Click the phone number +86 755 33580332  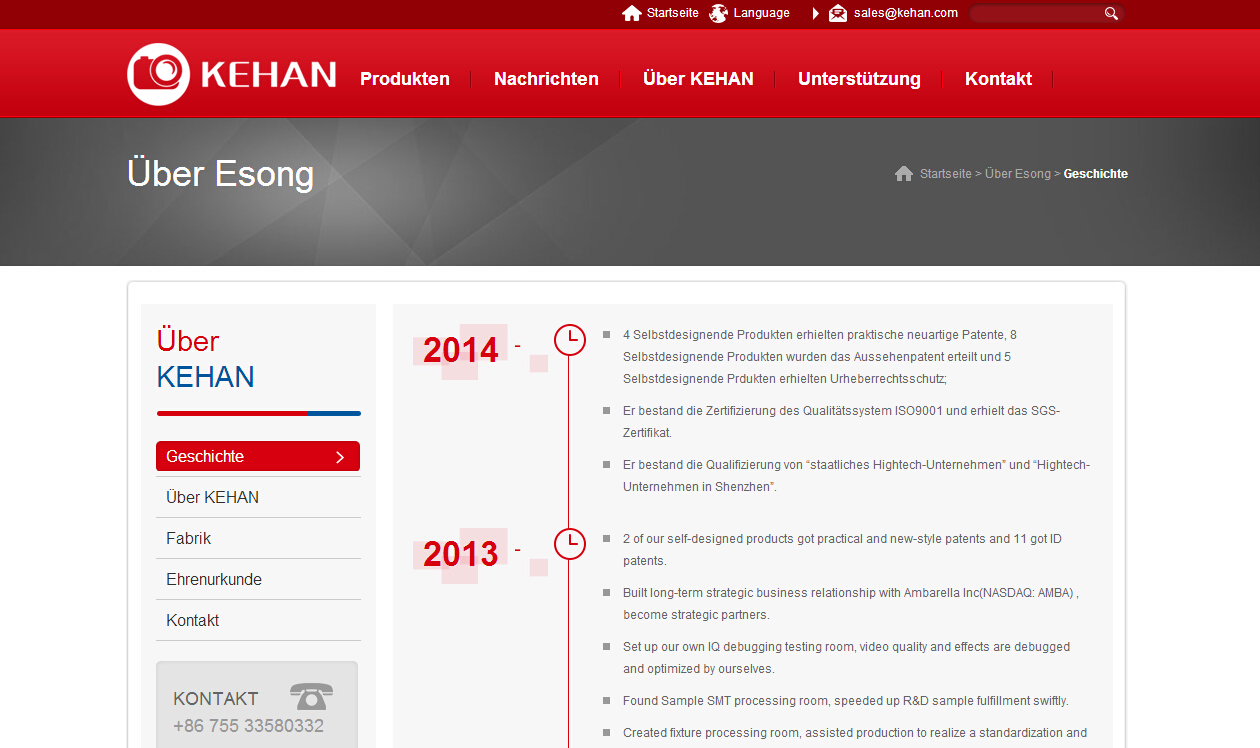coord(248,726)
